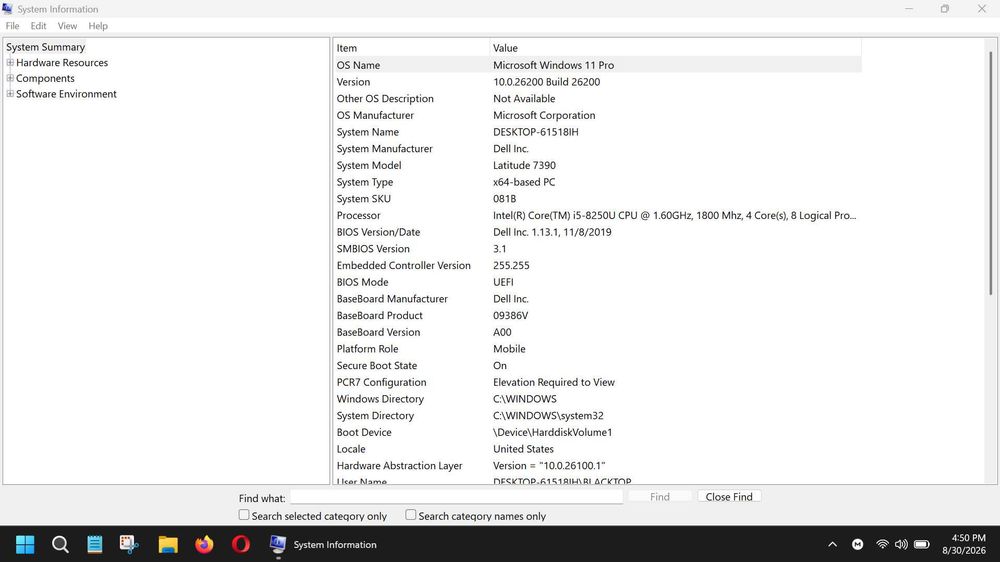Image resolution: width=1000 pixels, height=562 pixels.
Task: Select the Secure Boot State row
Action: (598, 366)
